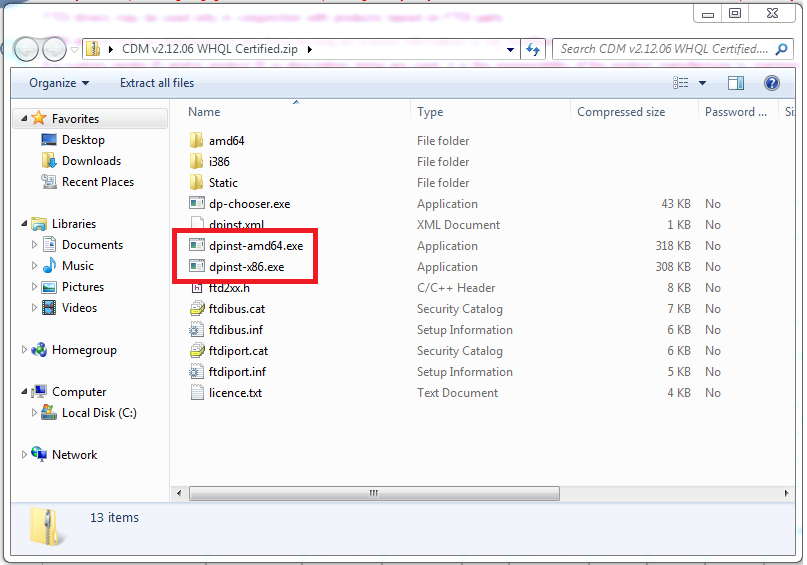The width and height of the screenshot is (807, 565).
Task: Open the Organize menu
Action: tap(59, 83)
